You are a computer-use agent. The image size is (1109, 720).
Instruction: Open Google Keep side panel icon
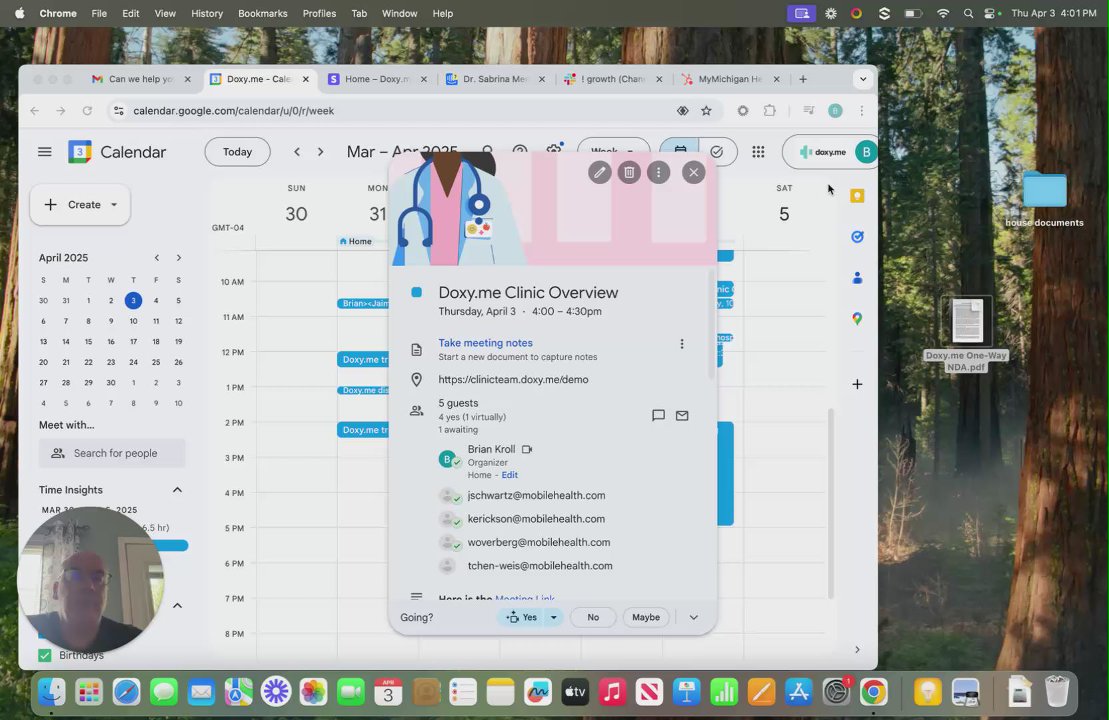click(x=857, y=196)
